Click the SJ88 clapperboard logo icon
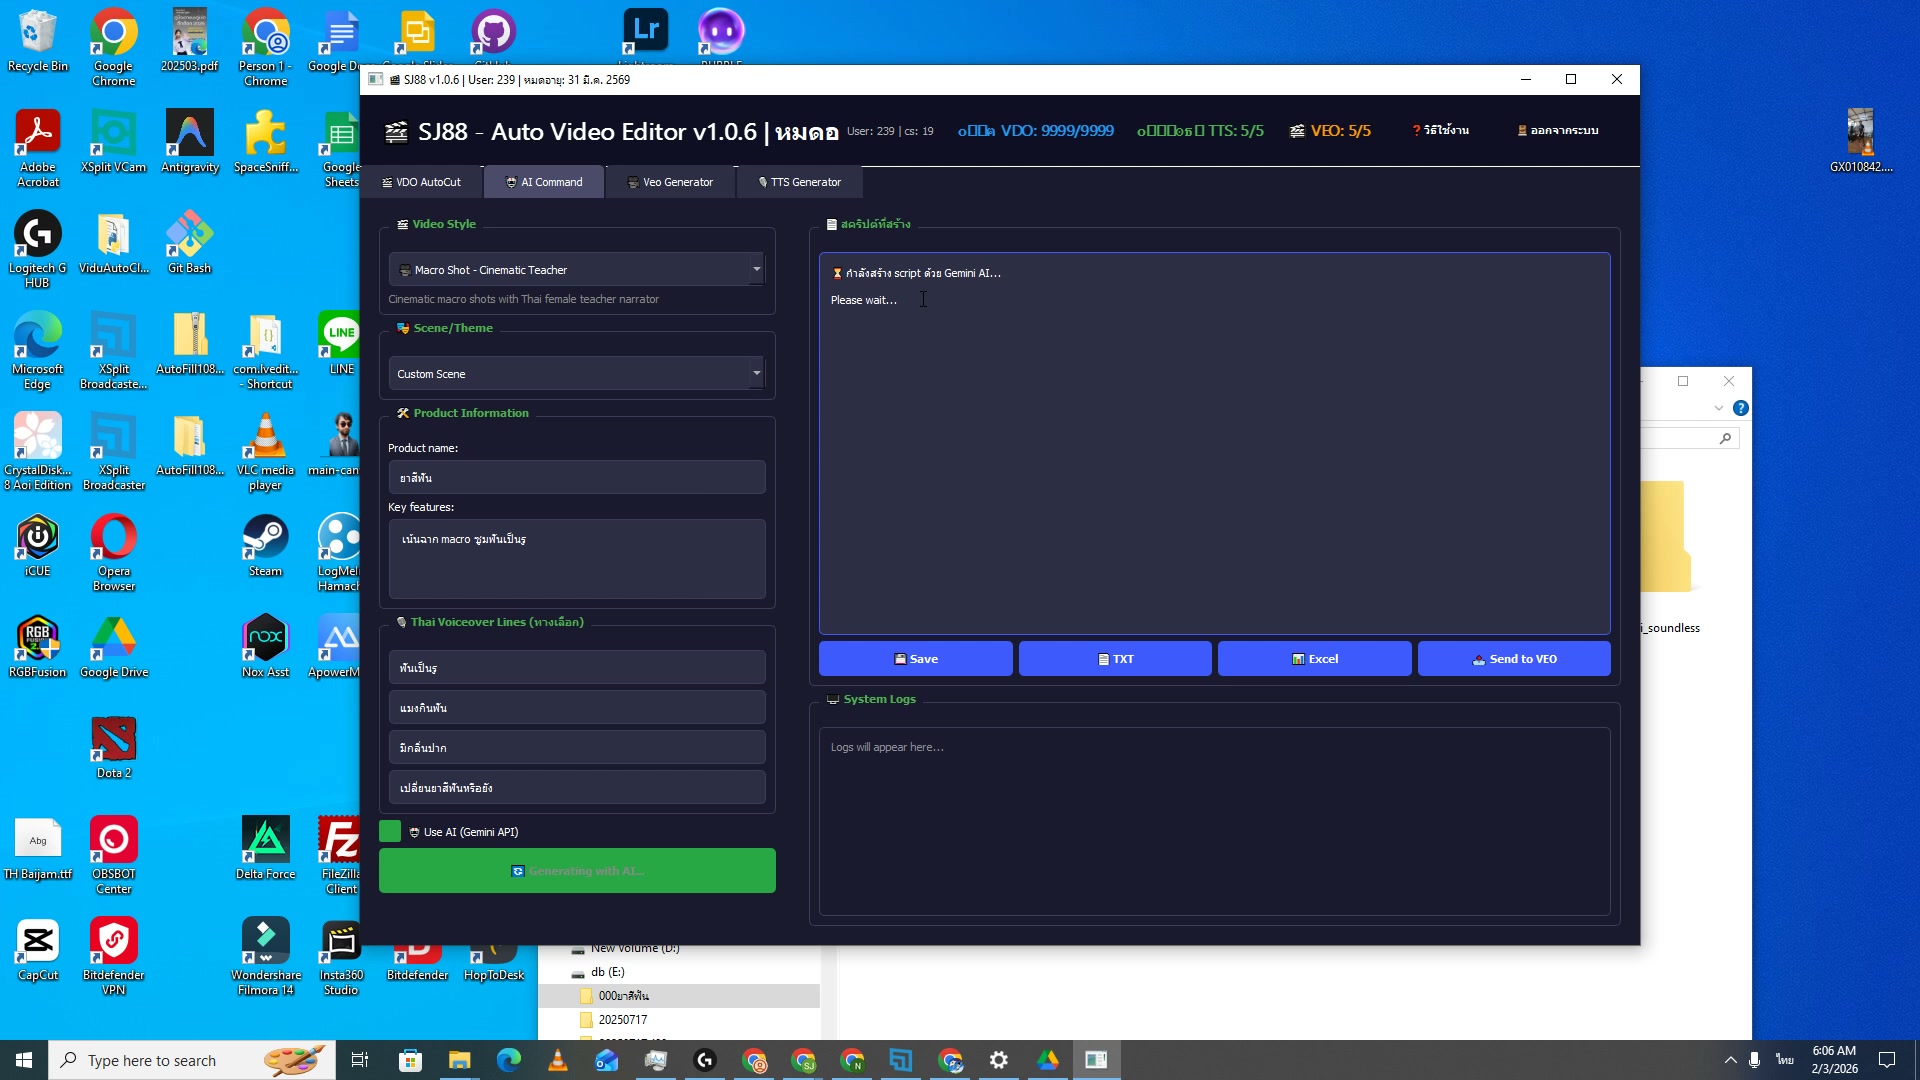Image resolution: width=1920 pixels, height=1080 pixels. (x=397, y=131)
